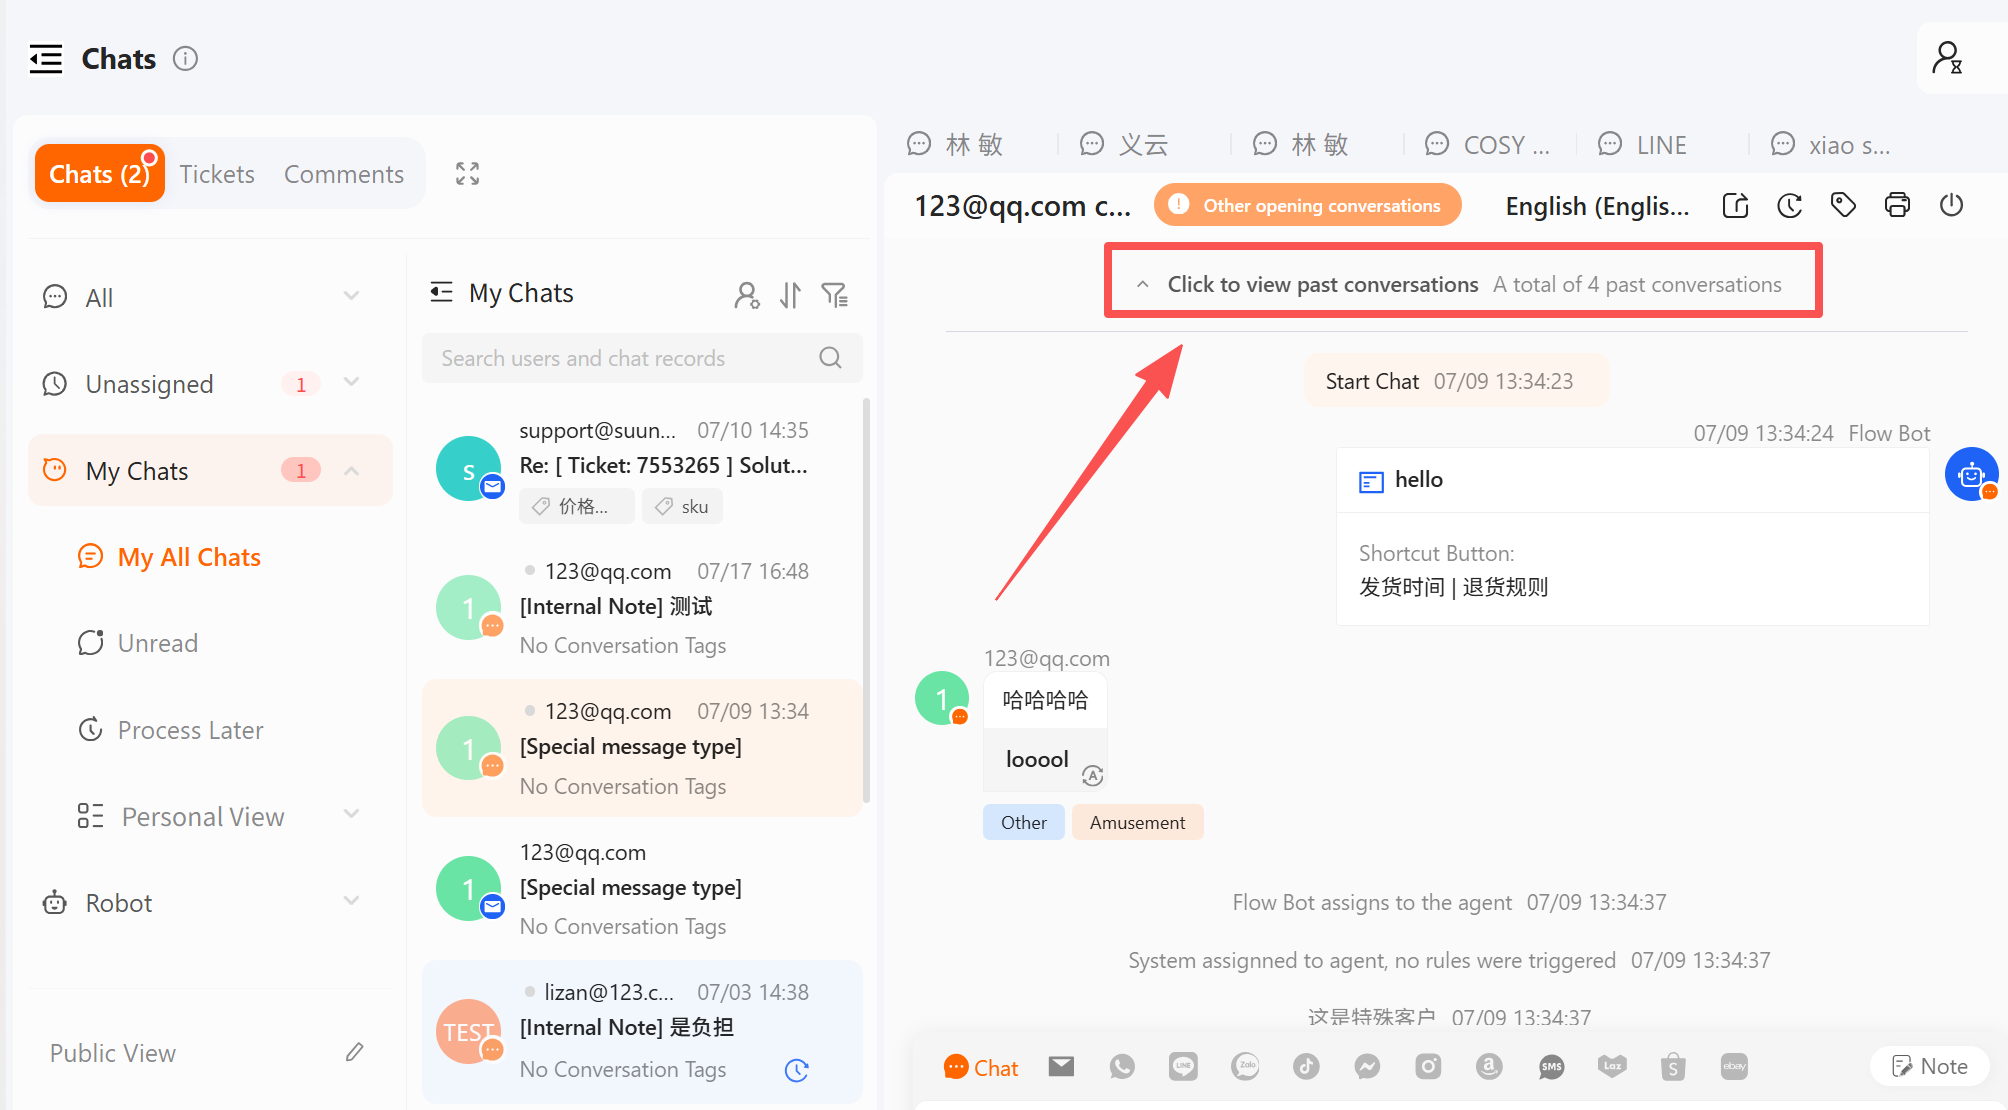
Task: Switch to the Tickets tab
Action: [x=217, y=174]
